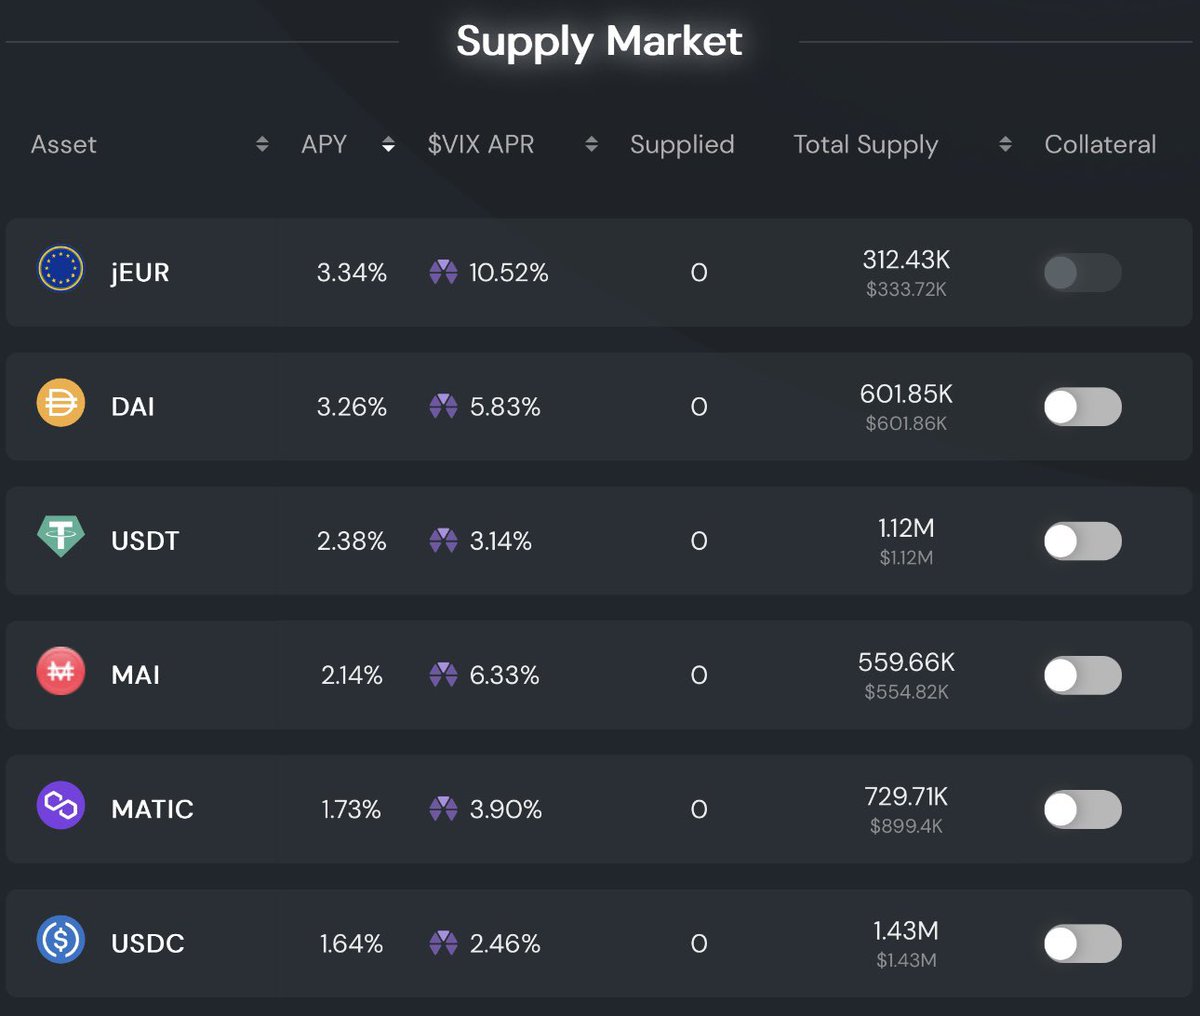Click the USDC coin icon
Screen dimensions: 1200x1016
pyautogui.click(x=61, y=940)
